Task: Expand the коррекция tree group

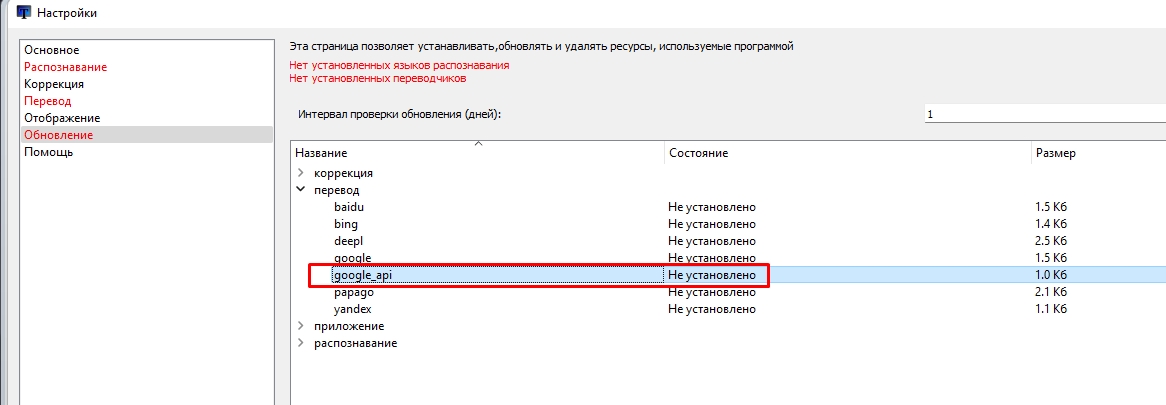Action: [300, 172]
